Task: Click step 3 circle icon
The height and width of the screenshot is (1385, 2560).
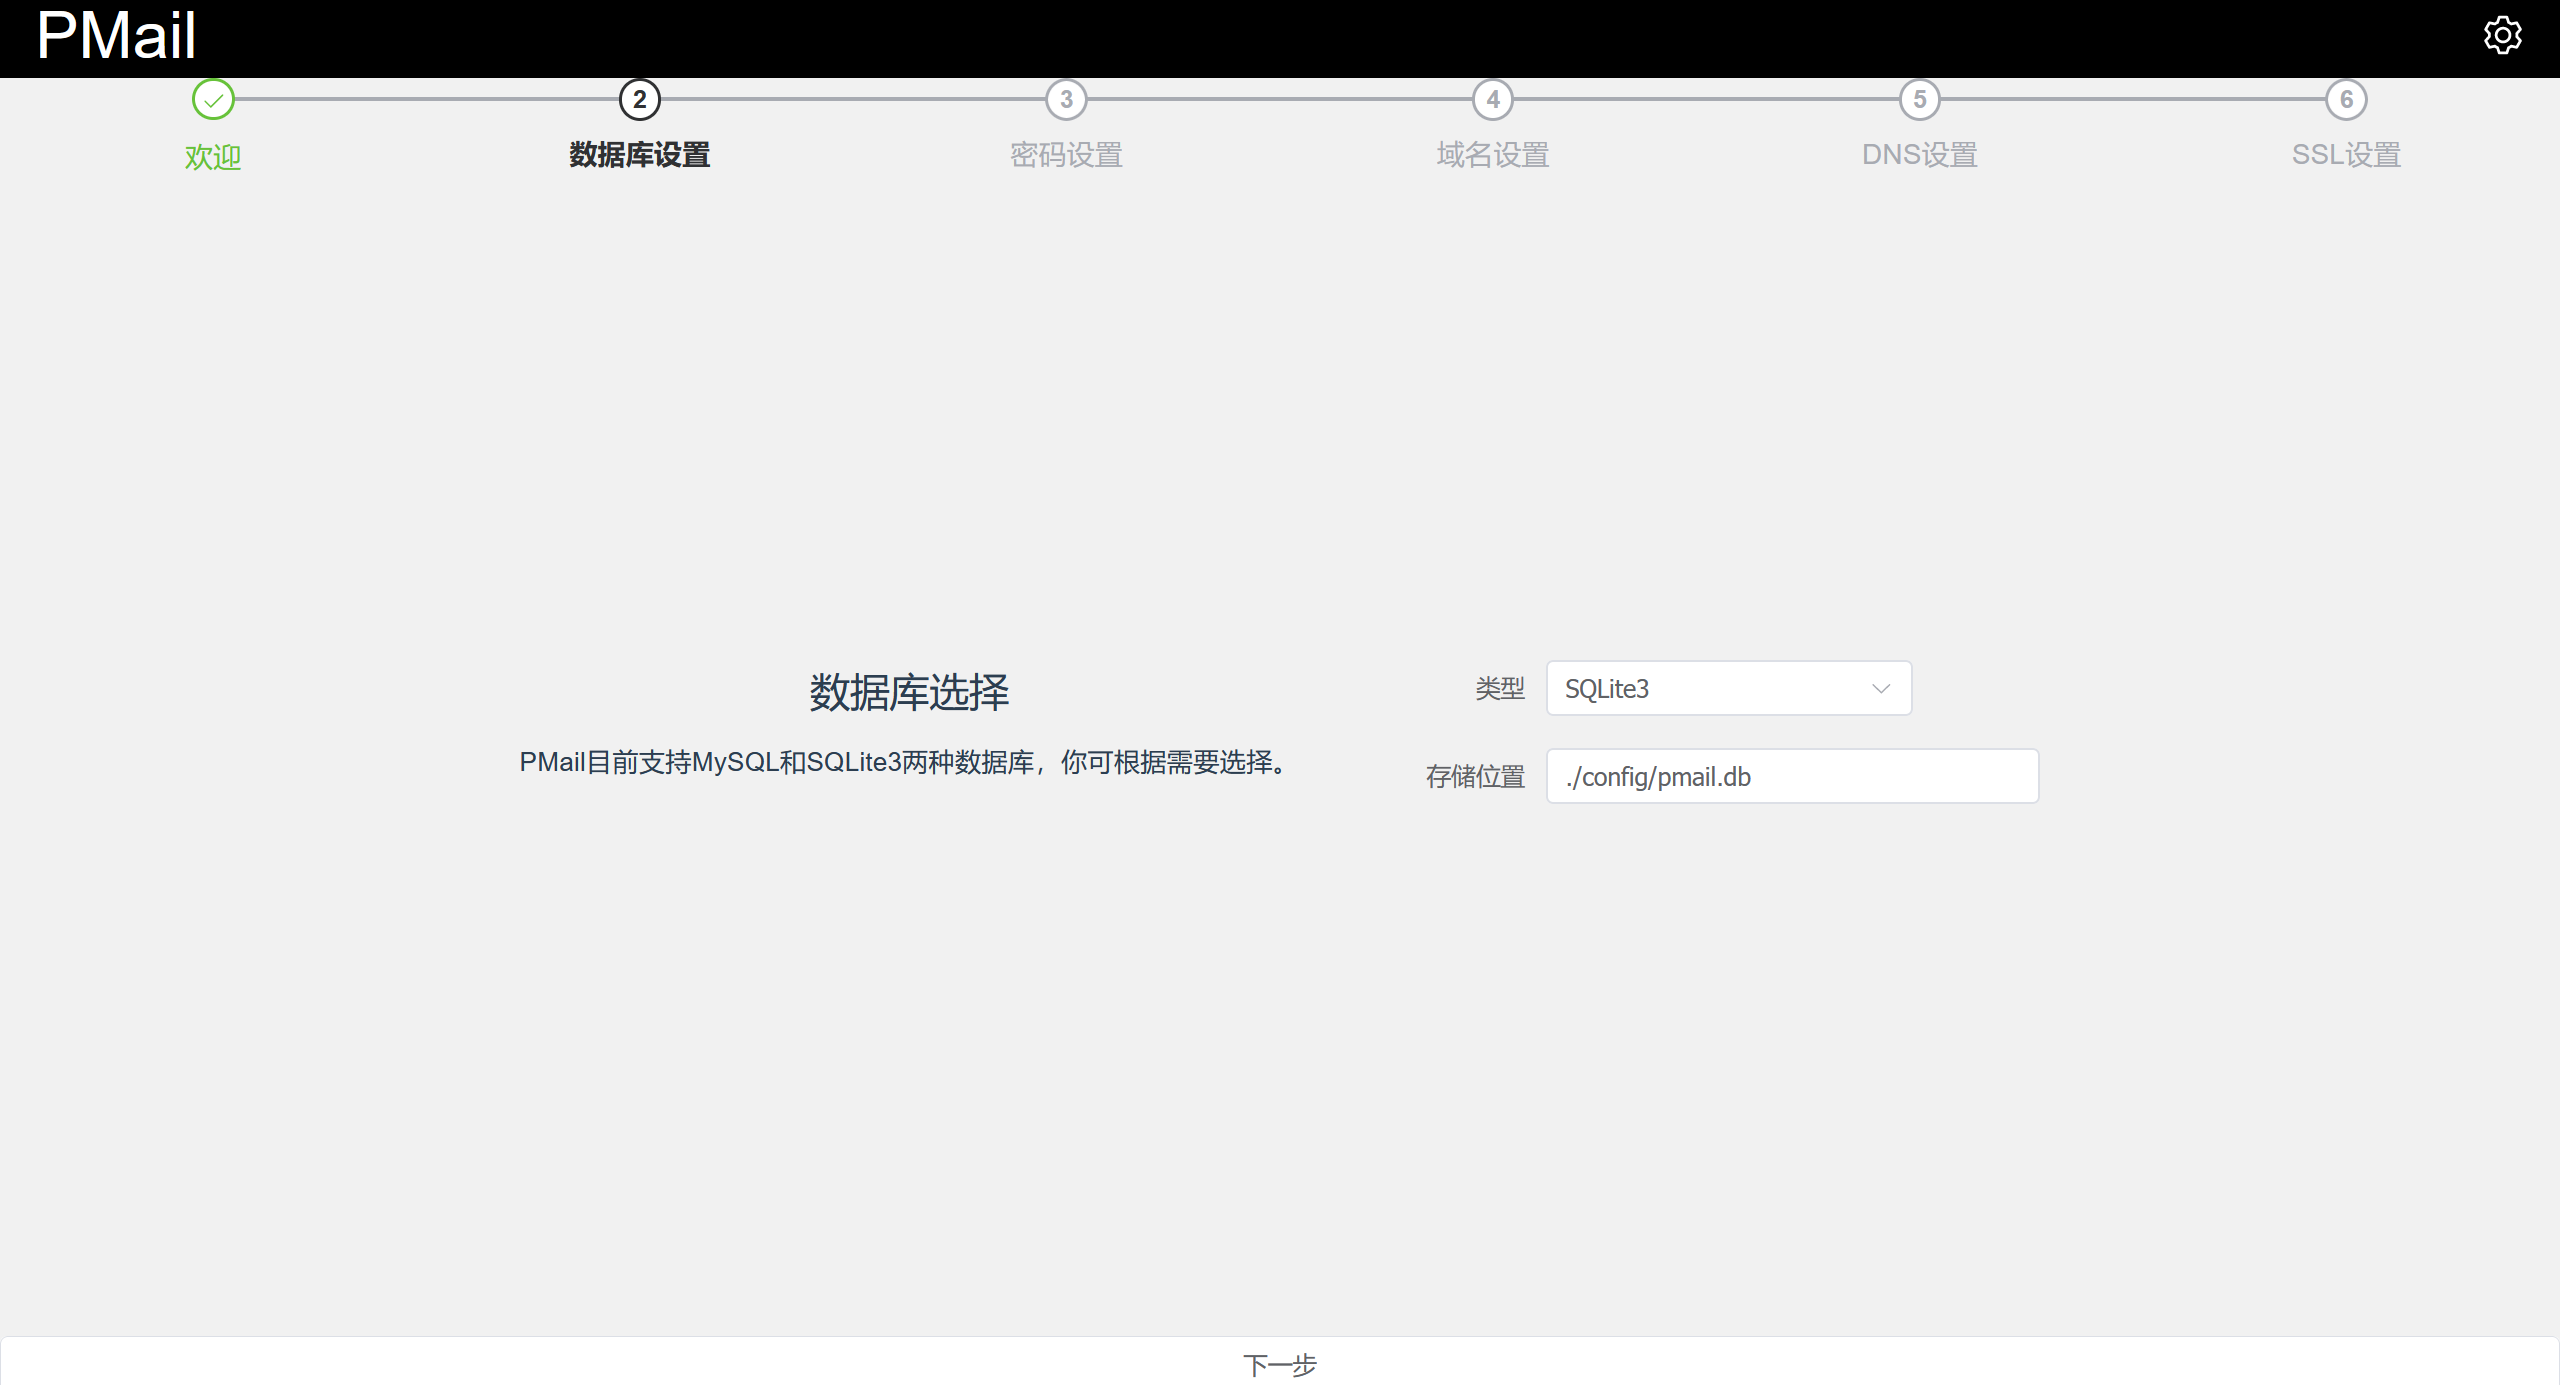Action: 1066,100
